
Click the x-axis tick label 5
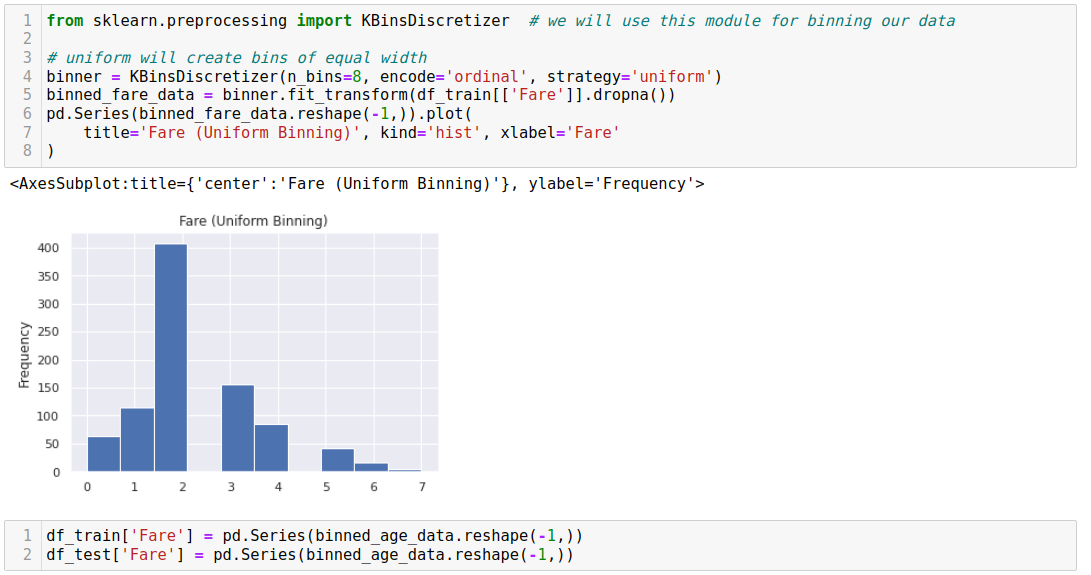(326, 487)
